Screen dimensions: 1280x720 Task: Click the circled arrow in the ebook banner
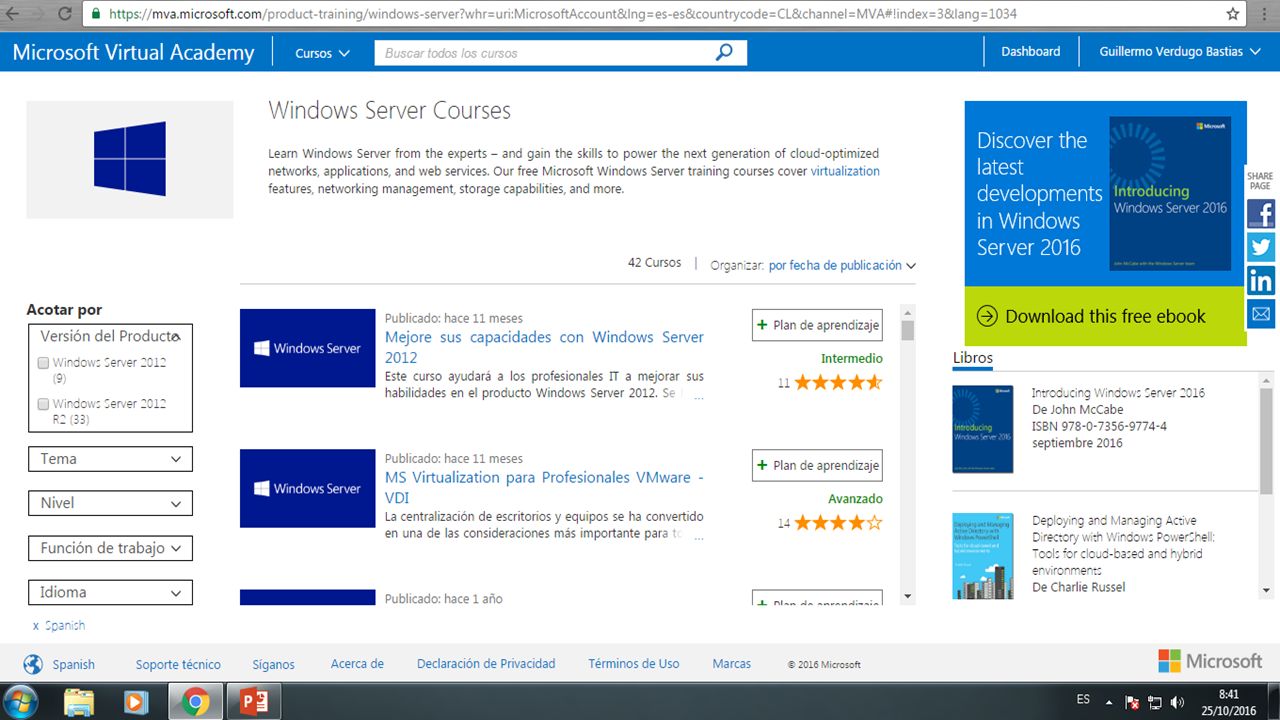(987, 316)
